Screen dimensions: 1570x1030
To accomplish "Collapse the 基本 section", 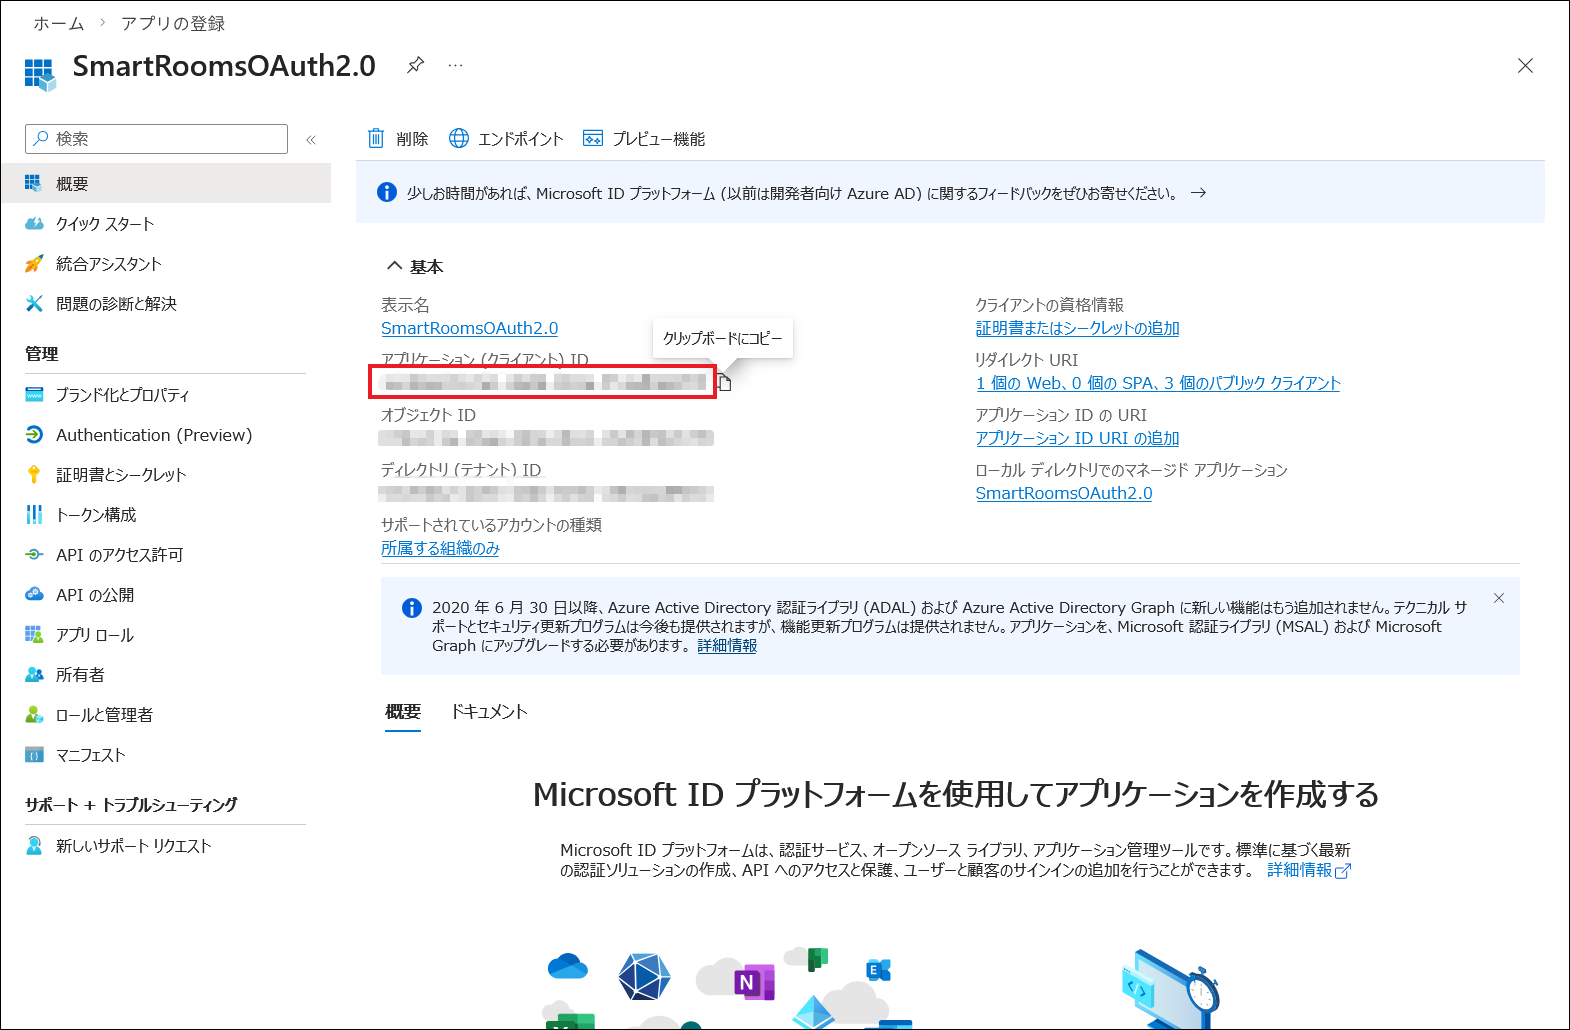I will pyautogui.click(x=395, y=266).
